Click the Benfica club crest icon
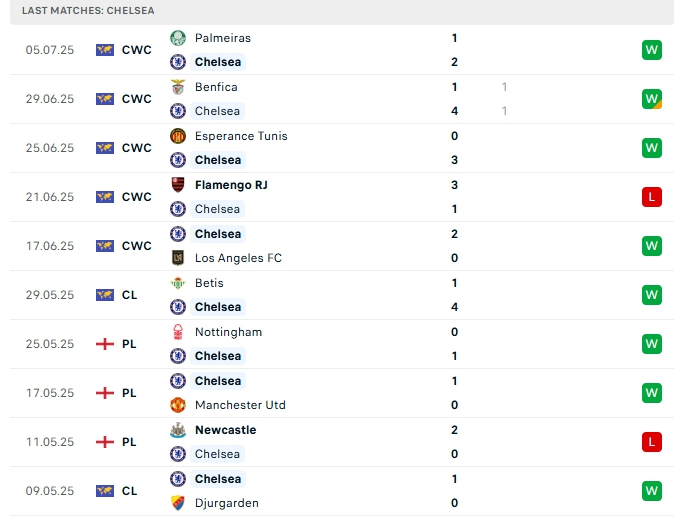The image size is (683, 520). click(x=178, y=87)
